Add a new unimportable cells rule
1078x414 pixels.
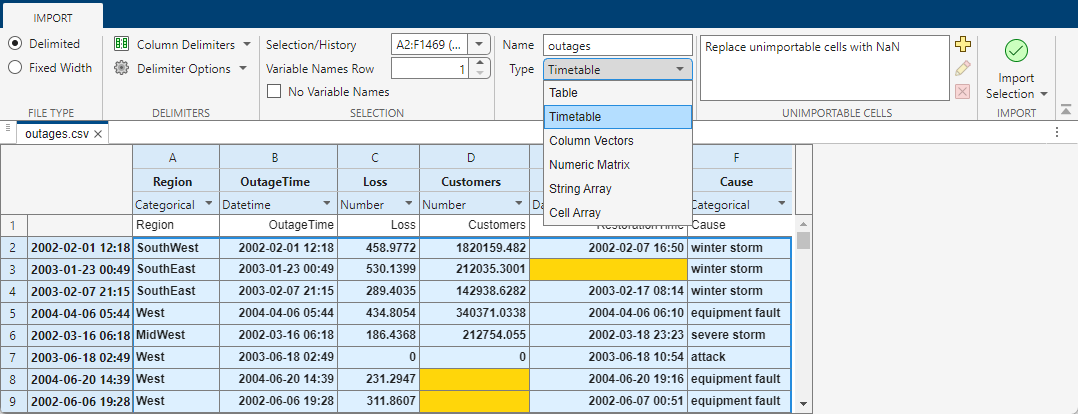click(963, 44)
